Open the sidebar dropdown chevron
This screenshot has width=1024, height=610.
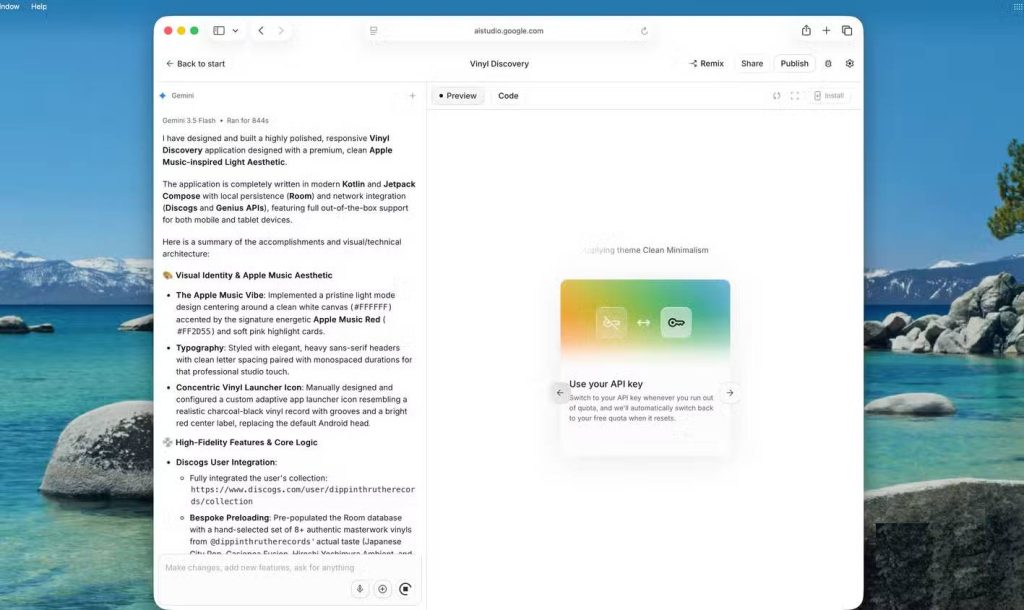235,31
